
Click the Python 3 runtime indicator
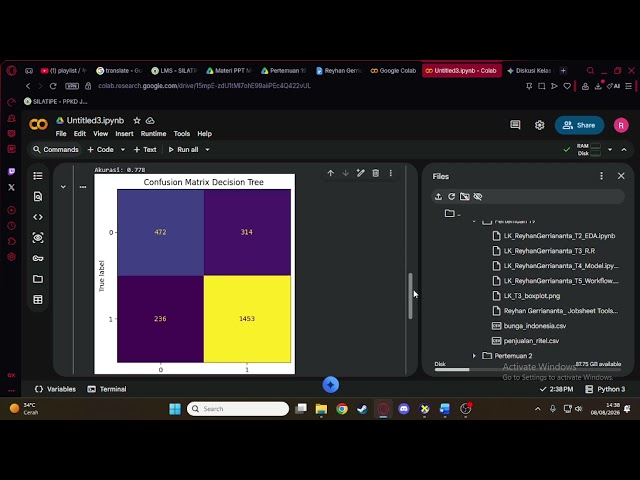[x=605, y=389]
